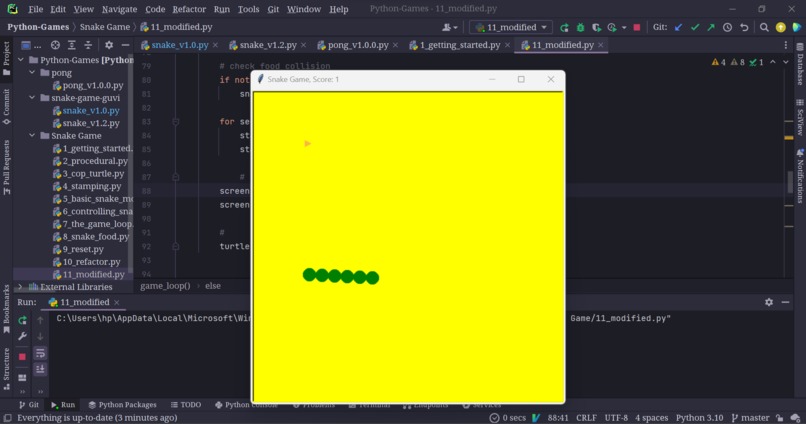Click UTF-8 encoding in status bar

point(616,418)
